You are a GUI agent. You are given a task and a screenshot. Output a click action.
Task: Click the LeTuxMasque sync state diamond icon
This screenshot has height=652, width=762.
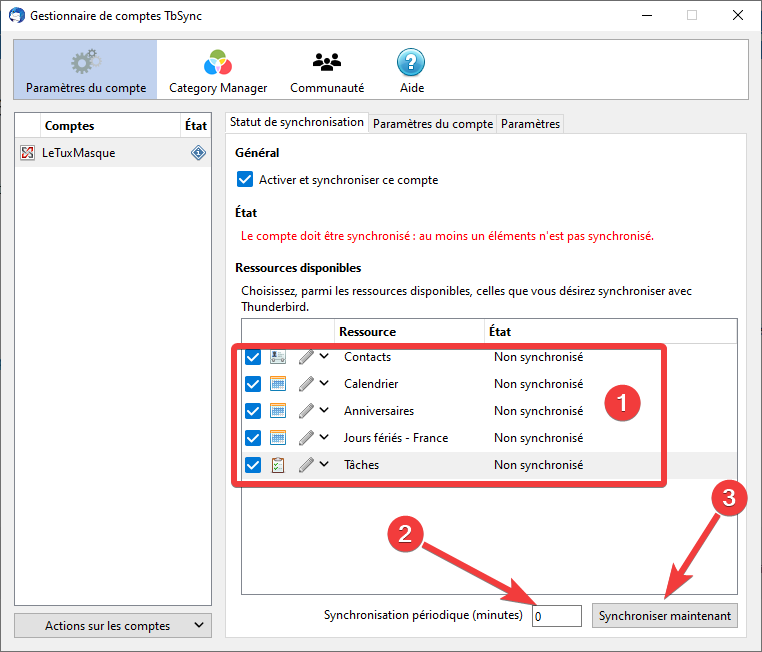click(x=198, y=153)
